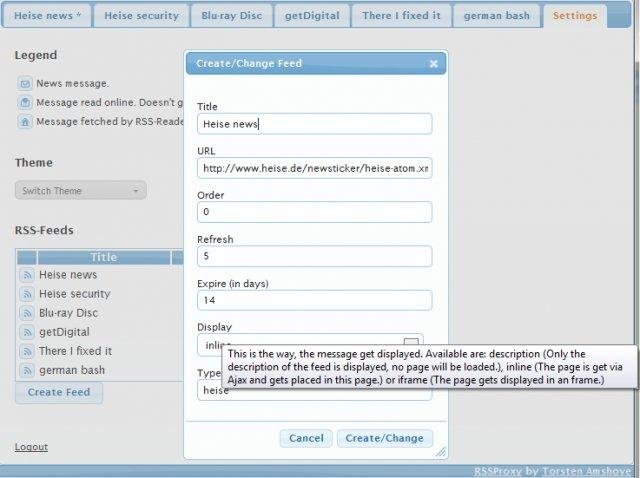Close the Create/Change Feed dialog

(433, 64)
